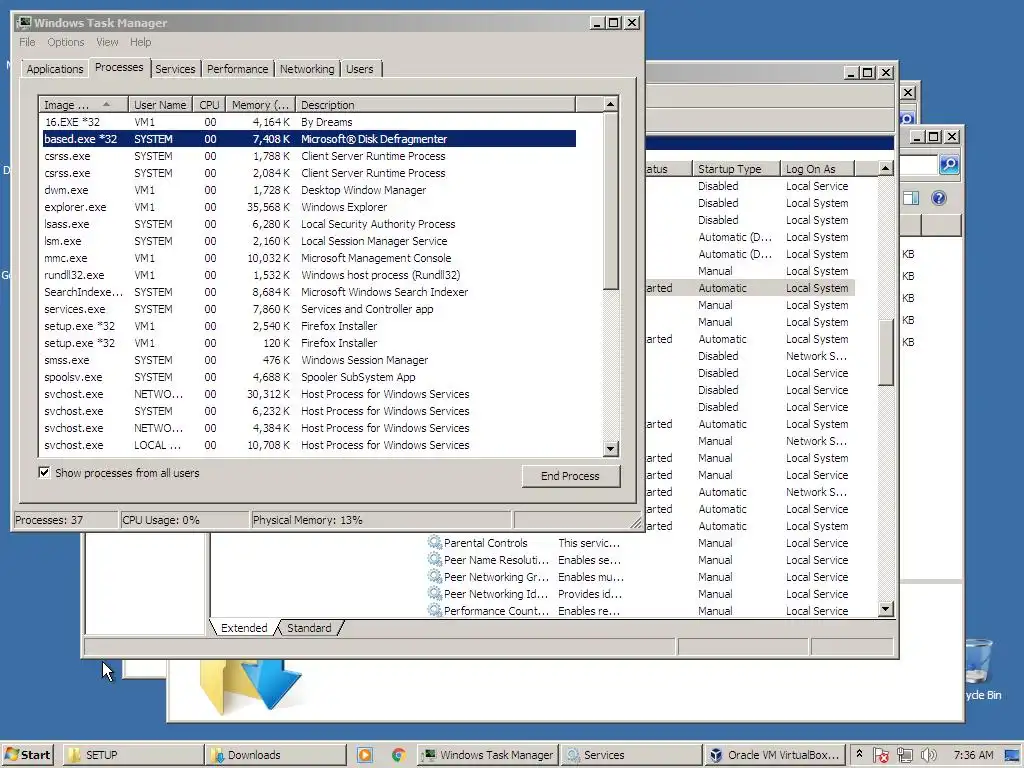
Task: Open the Oracle VM VirtualBox taskbar item
Action: point(775,755)
